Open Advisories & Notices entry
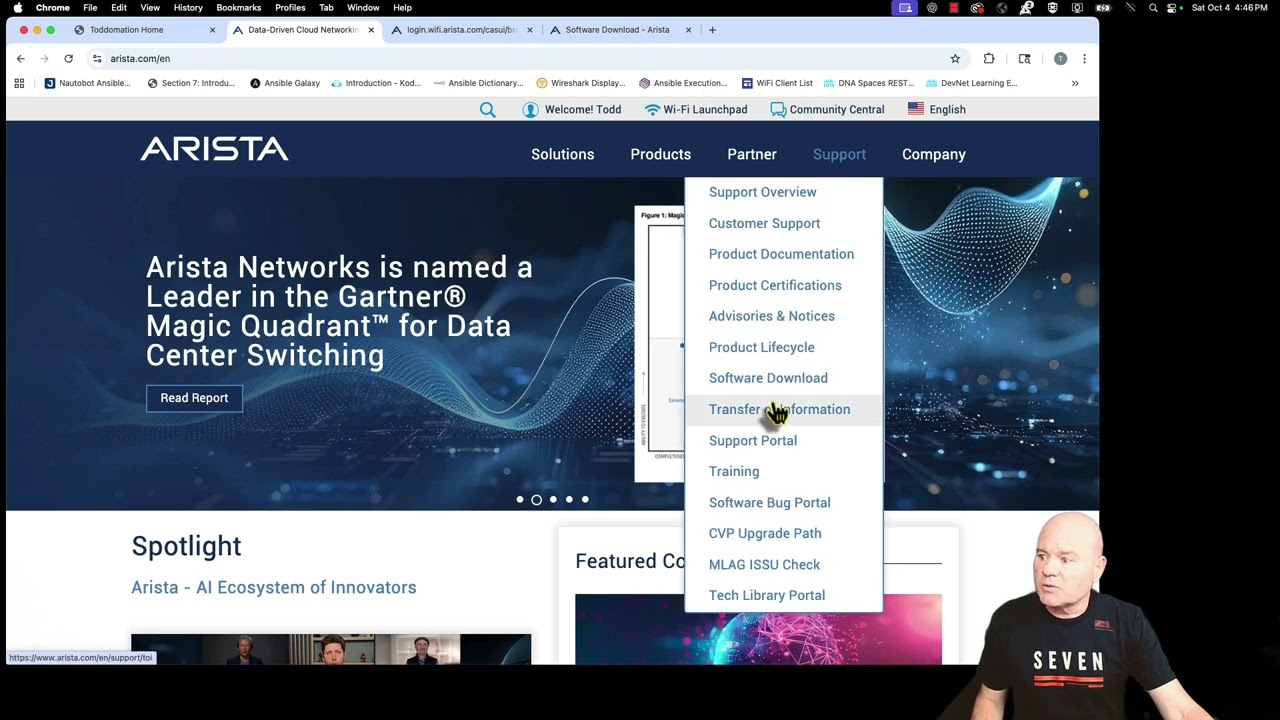 [x=771, y=316]
